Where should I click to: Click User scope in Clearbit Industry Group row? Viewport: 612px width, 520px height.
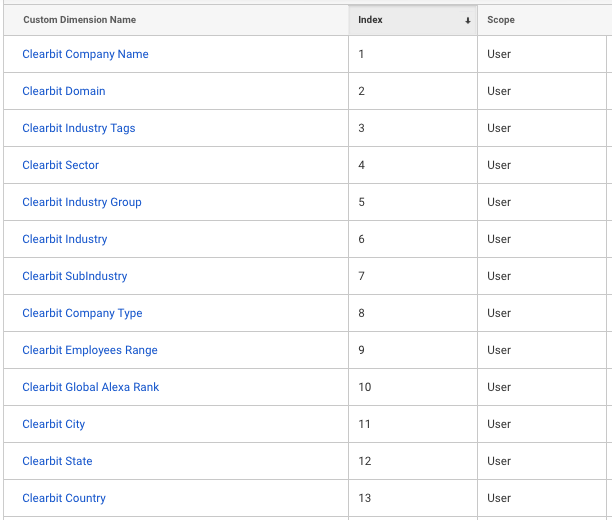(499, 202)
